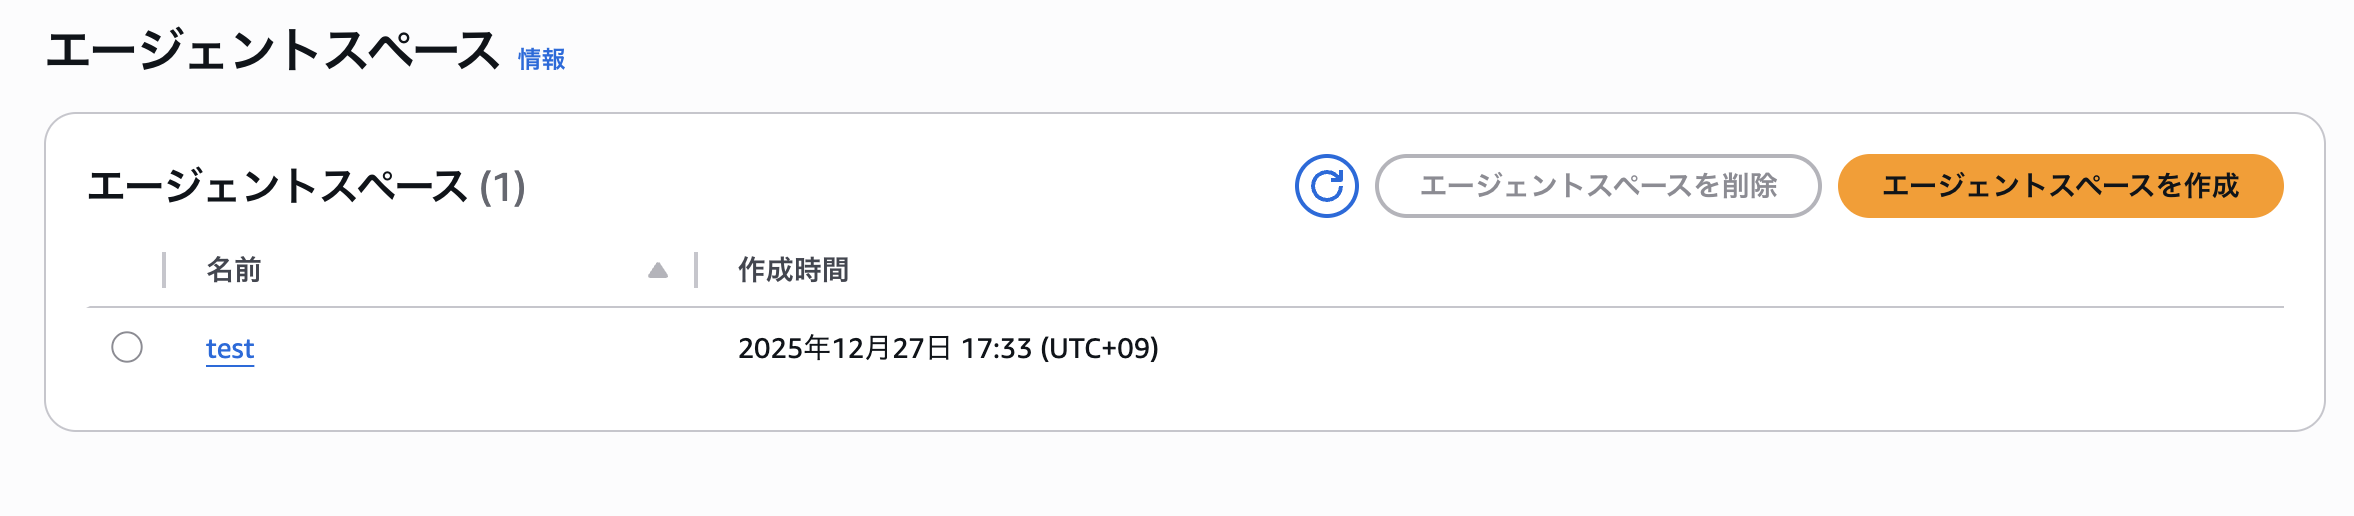Click the 2025年12月27日 date text
The height and width of the screenshot is (516, 2354).
coord(844,348)
